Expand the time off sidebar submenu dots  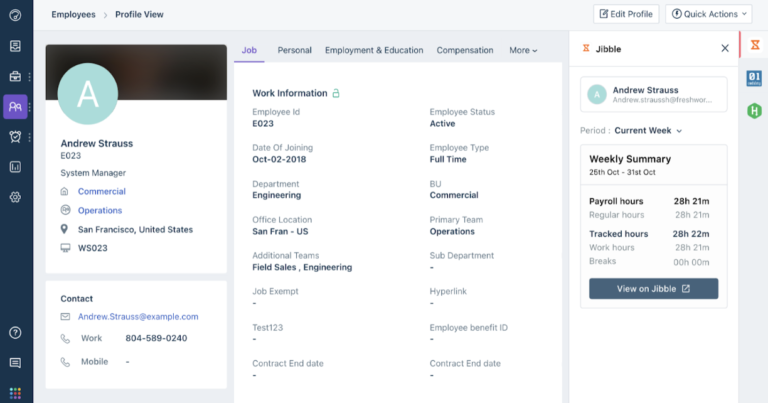30,138
